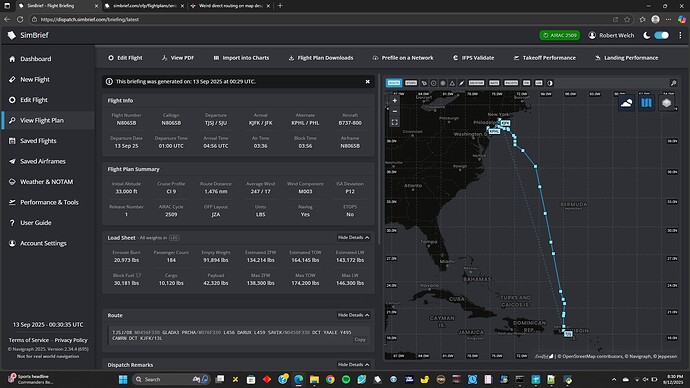690x388 pixels.
Task: Click the Block Fuel info icon
Action: pos(139,275)
